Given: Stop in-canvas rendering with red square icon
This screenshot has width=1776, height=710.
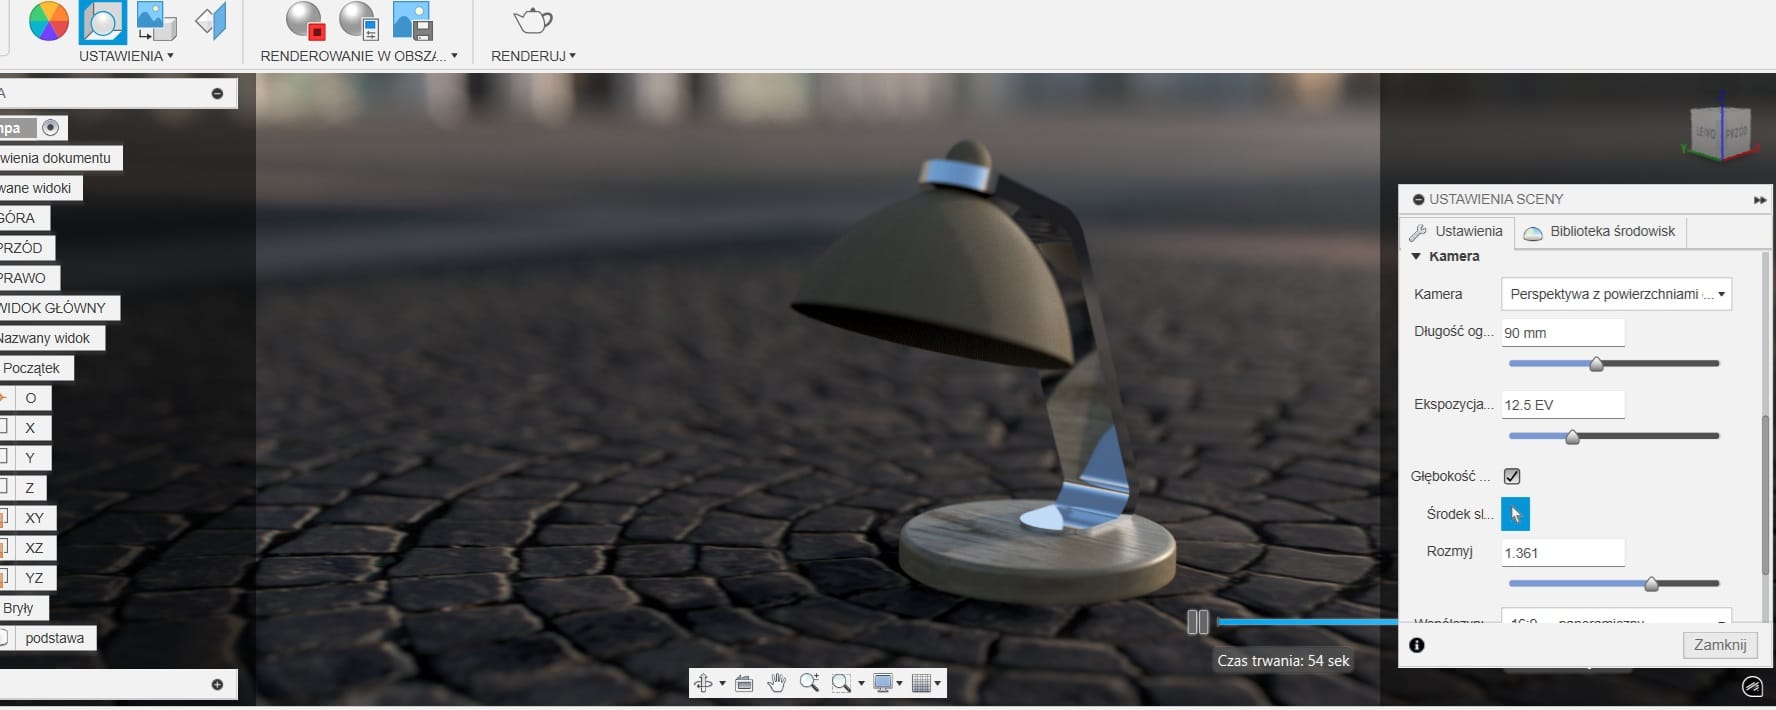Looking at the screenshot, I should (x=304, y=21).
